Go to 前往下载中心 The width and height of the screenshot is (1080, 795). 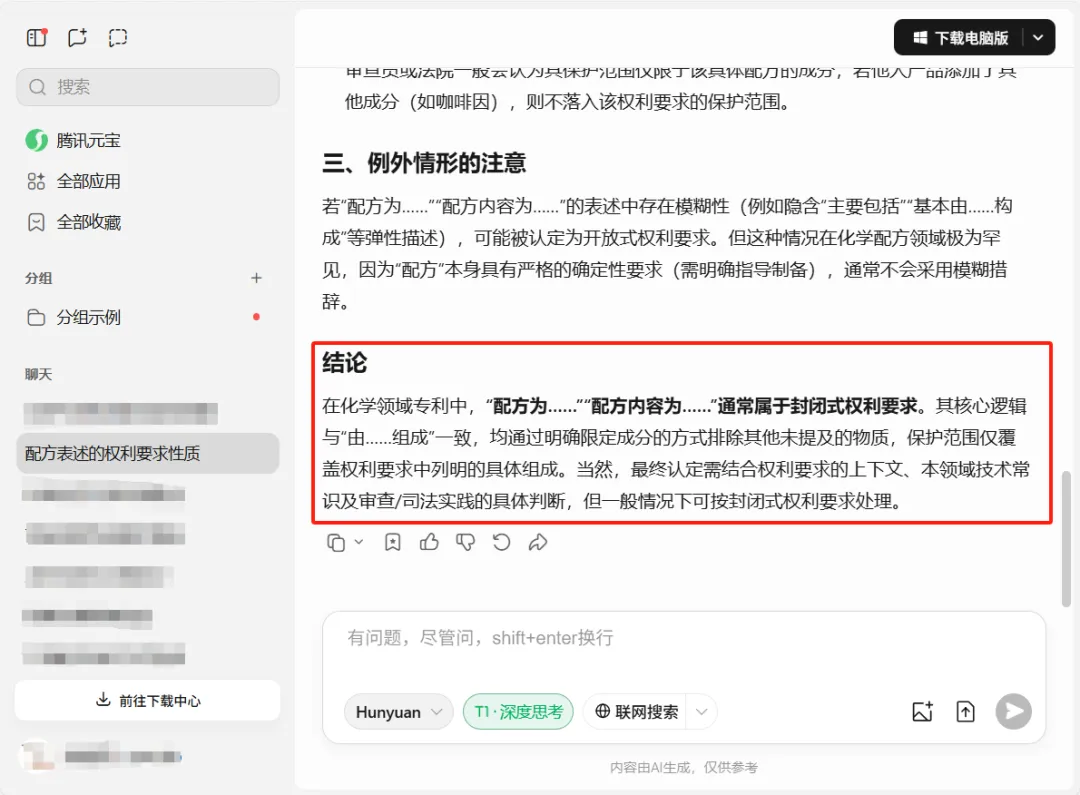point(147,700)
